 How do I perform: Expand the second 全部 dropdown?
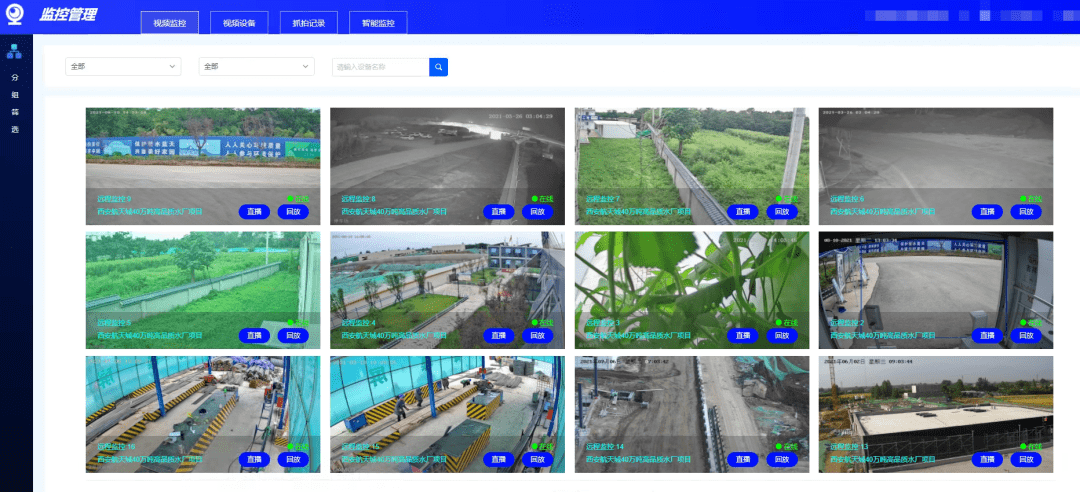[257, 67]
